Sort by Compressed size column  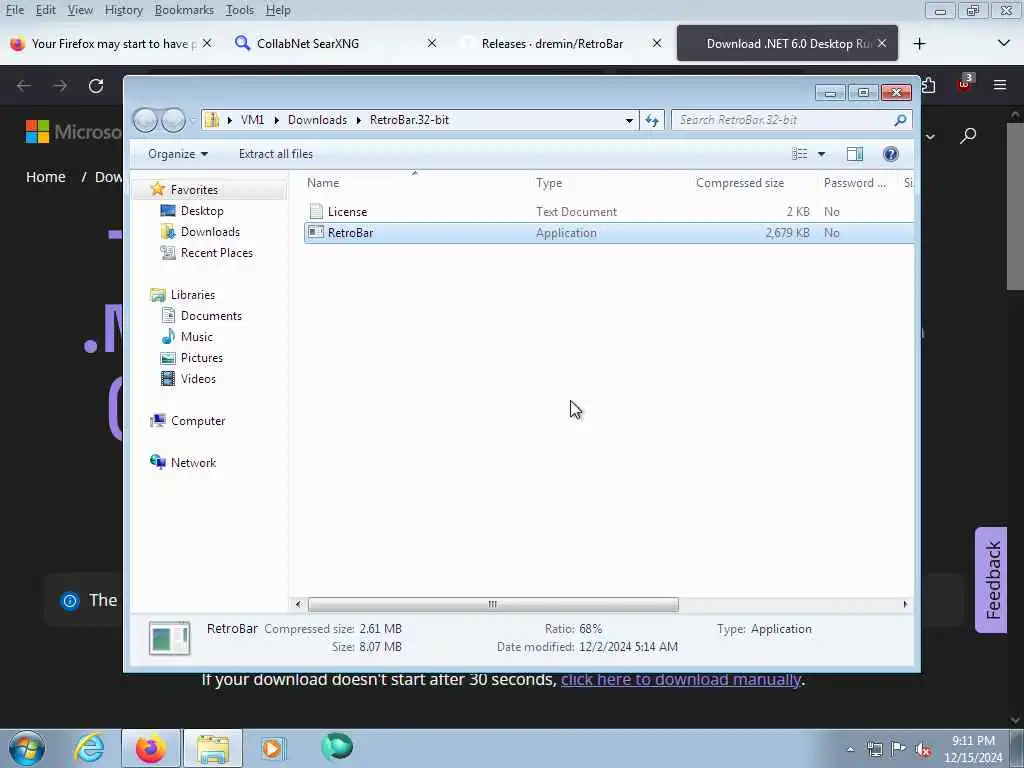(x=754, y=183)
